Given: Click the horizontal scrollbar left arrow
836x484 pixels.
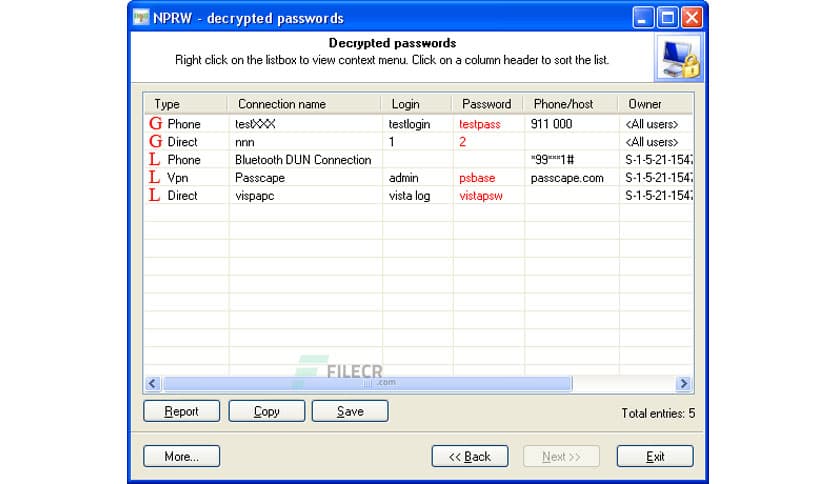Looking at the screenshot, I should click(x=153, y=383).
